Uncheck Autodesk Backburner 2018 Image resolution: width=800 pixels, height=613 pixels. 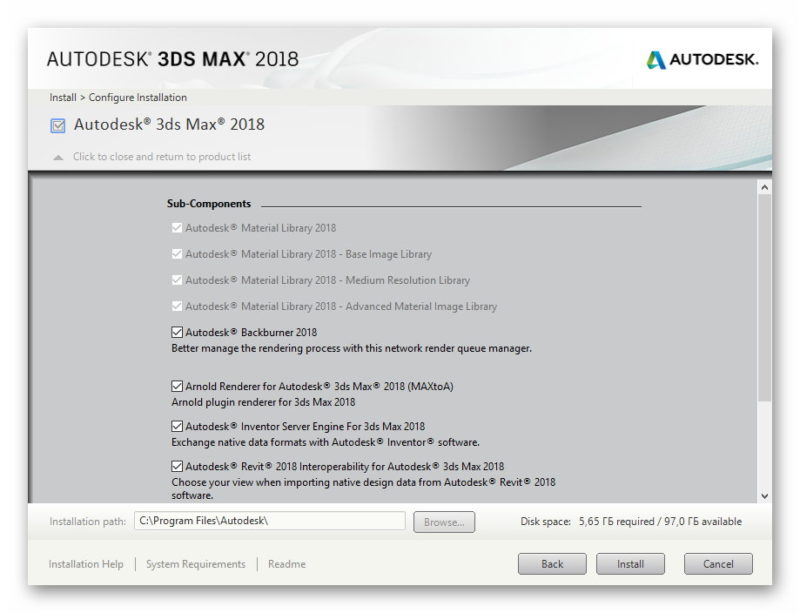click(x=177, y=332)
